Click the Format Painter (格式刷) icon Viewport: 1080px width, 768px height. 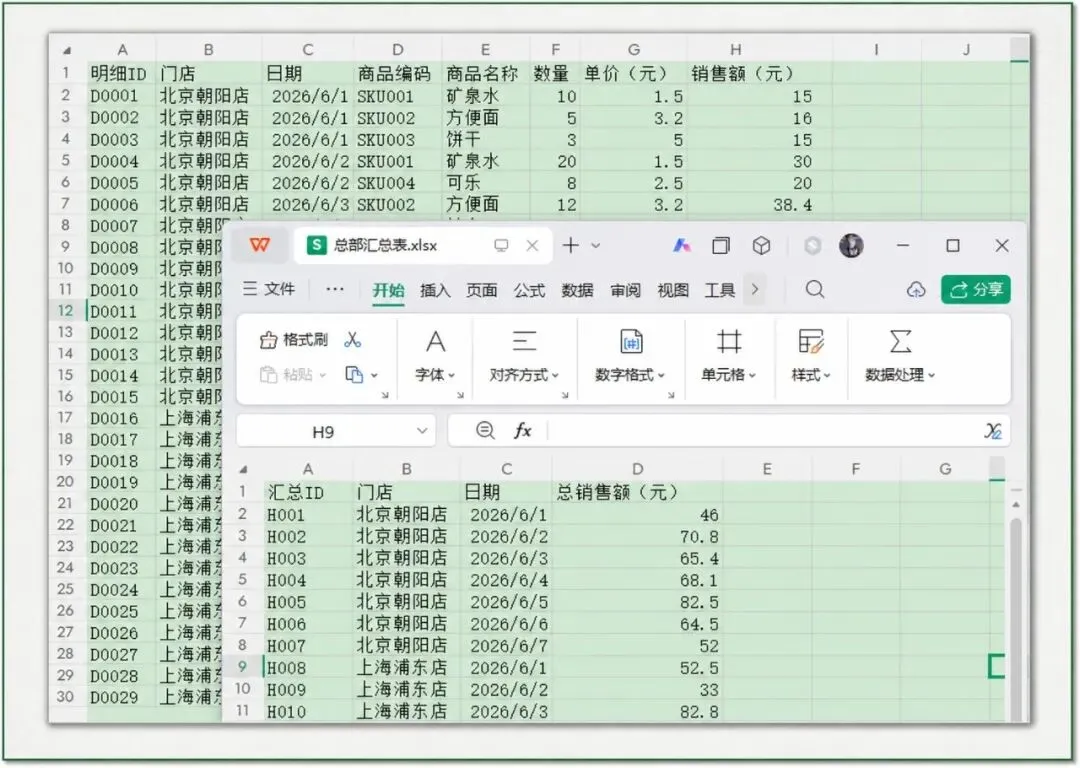[x=267, y=340]
